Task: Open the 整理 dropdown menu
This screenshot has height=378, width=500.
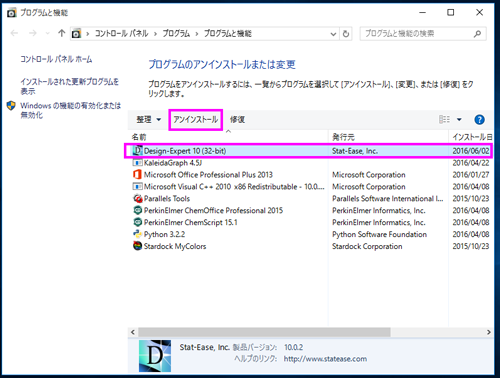Action: click(x=148, y=119)
